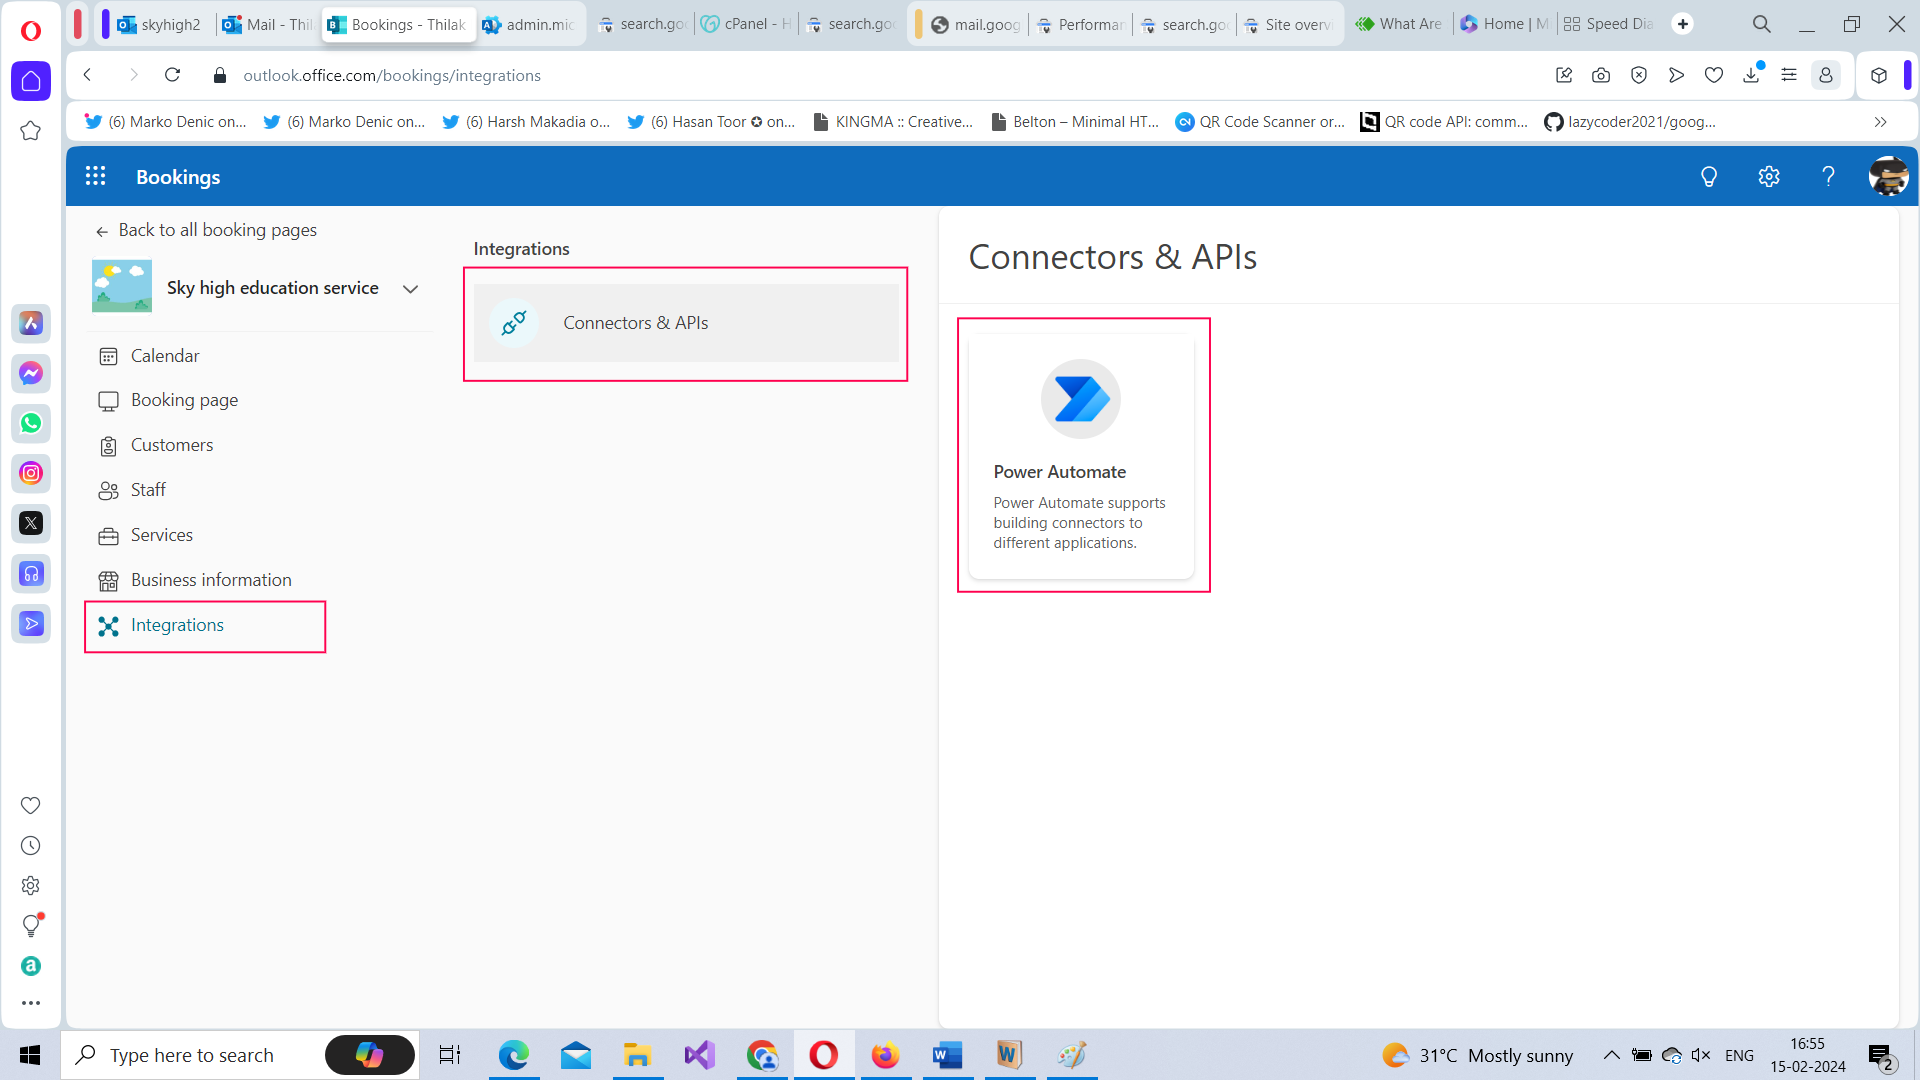The height and width of the screenshot is (1080, 1920).
Task: Click the lightbulb tips icon in Bookings header
Action: coord(1709,177)
